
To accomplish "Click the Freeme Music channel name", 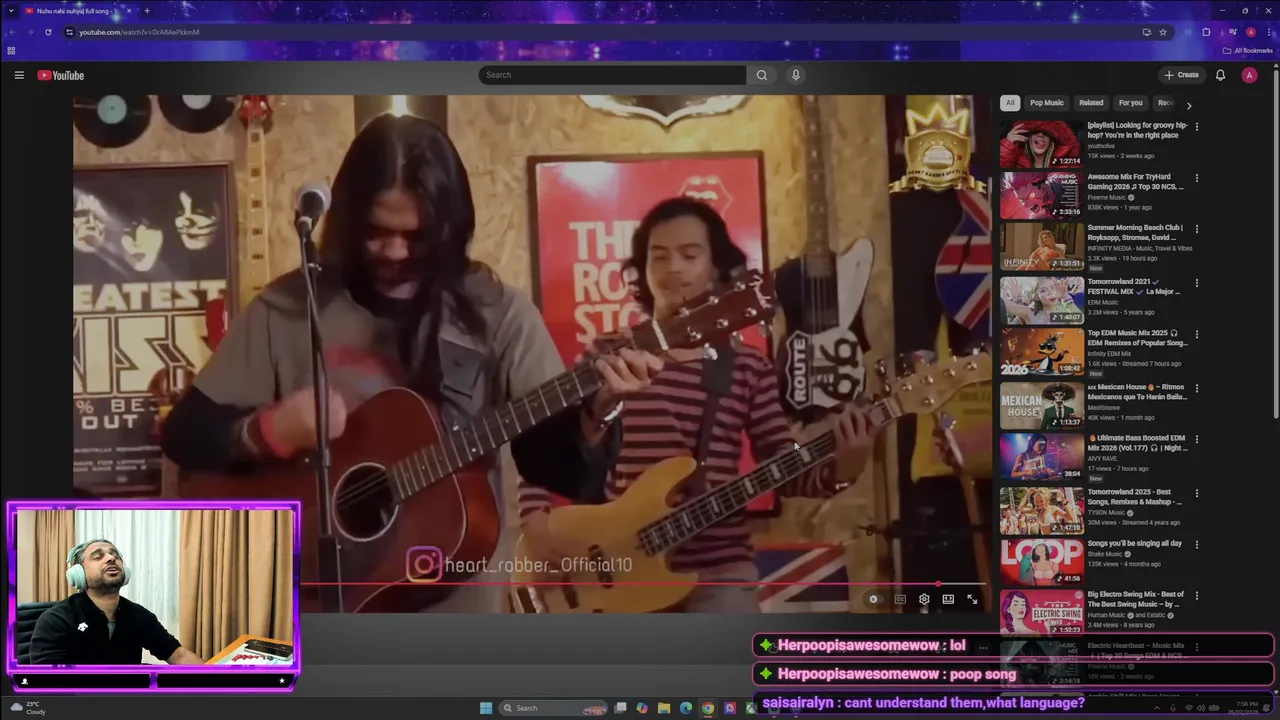I will (x=1107, y=197).
